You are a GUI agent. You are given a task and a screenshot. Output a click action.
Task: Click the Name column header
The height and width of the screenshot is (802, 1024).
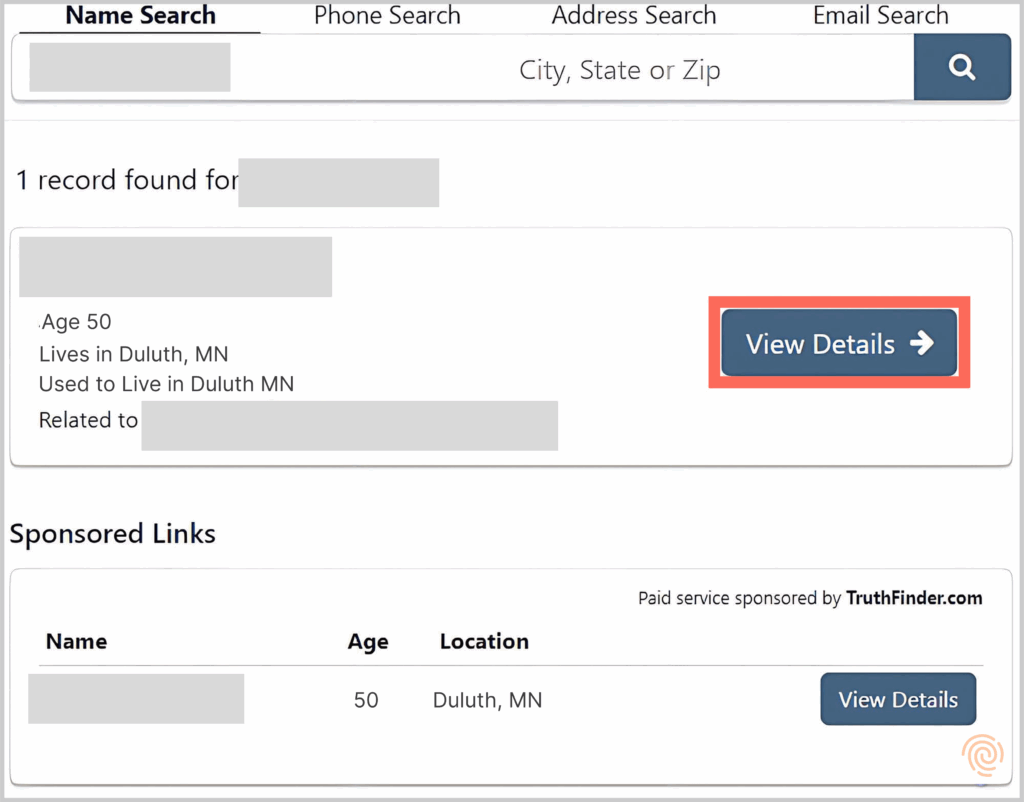point(76,641)
